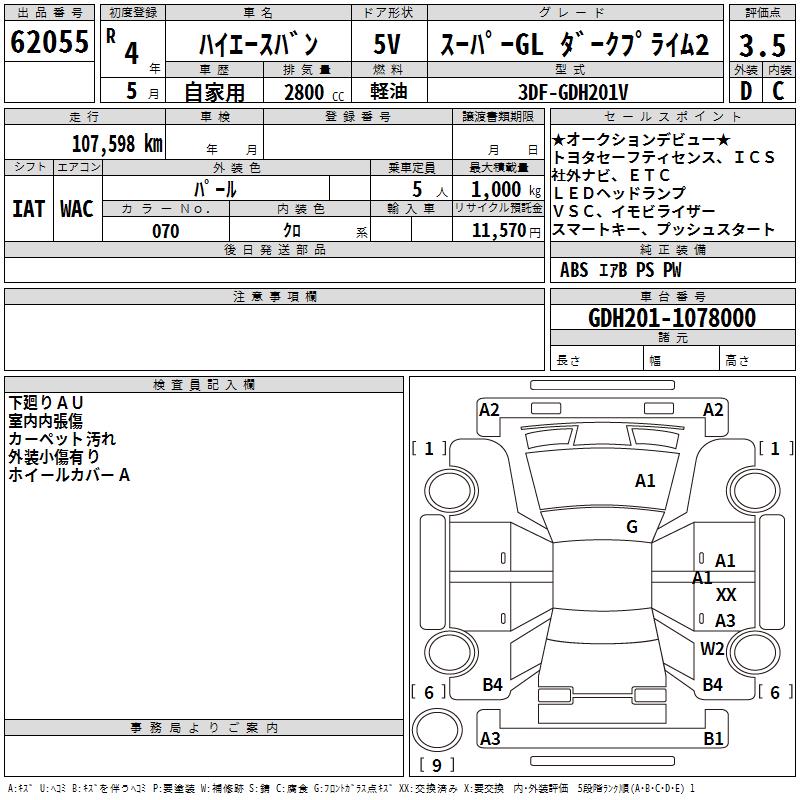Viewport: 800px width, 800px height.
Task: Click the mileage value 107,598 km
Action: pyautogui.click(x=117, y=143)
